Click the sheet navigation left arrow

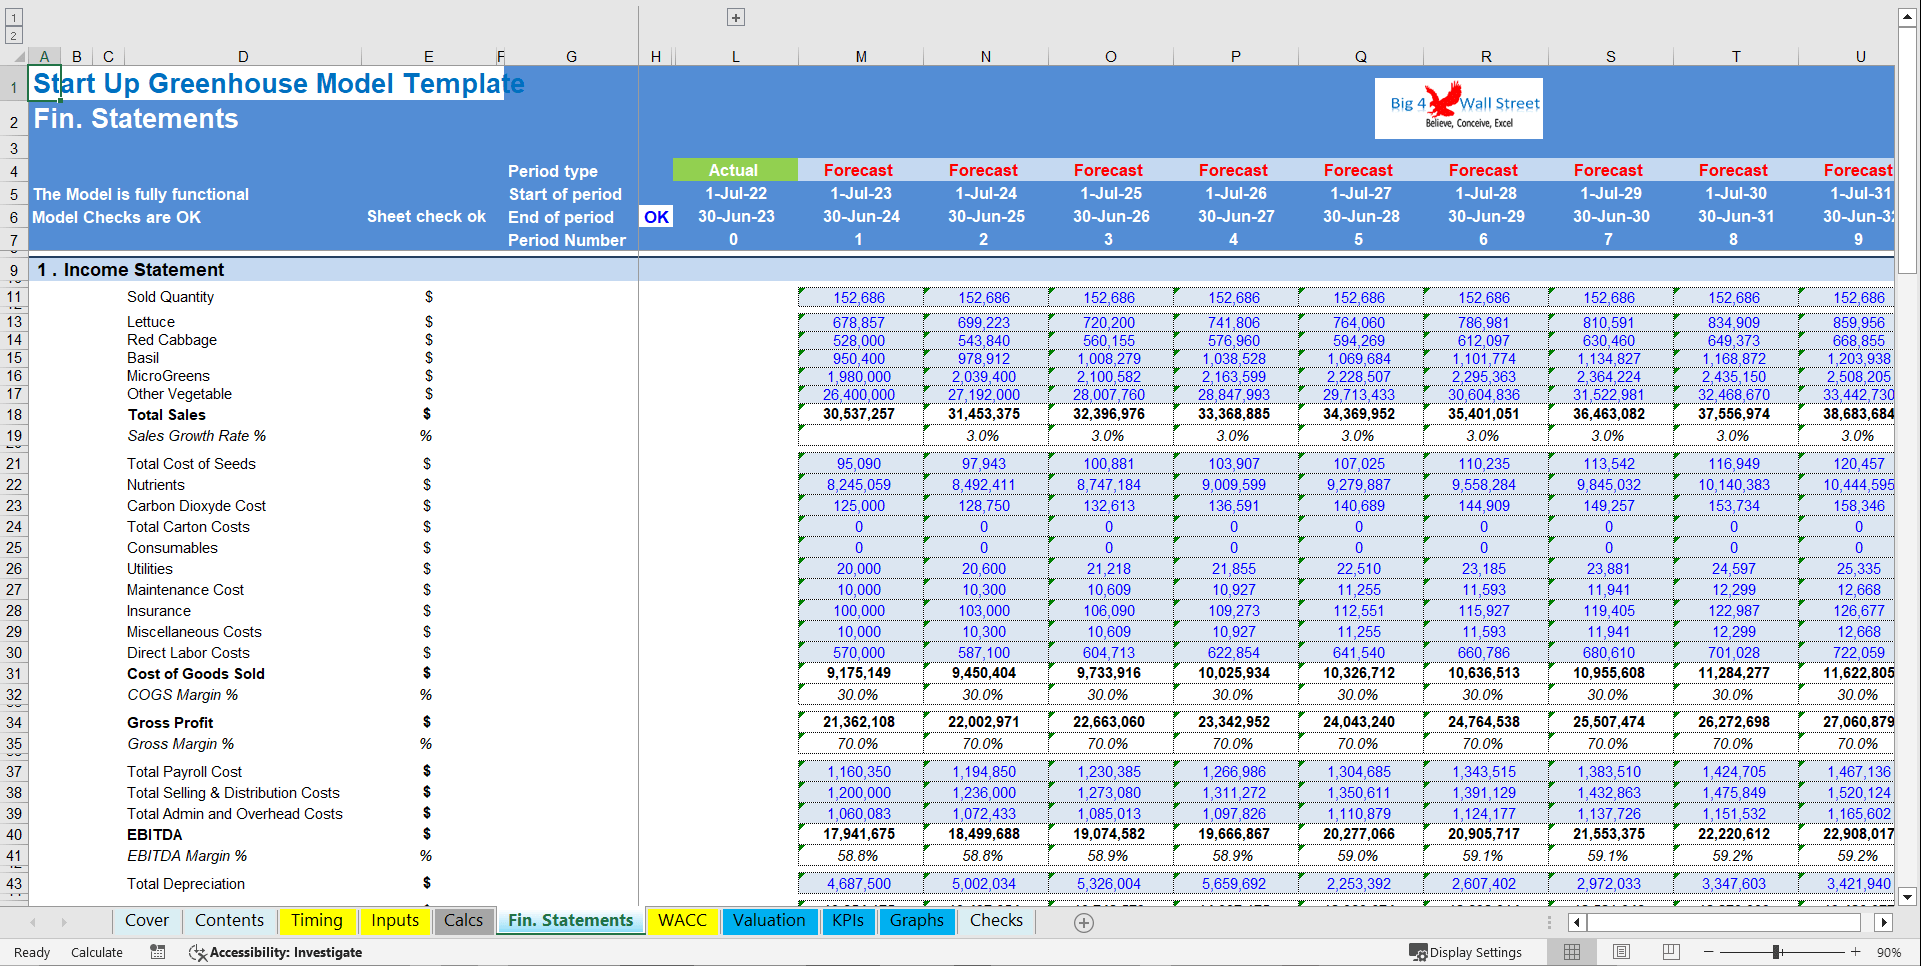pyautogui.click(x=32, y=921)
